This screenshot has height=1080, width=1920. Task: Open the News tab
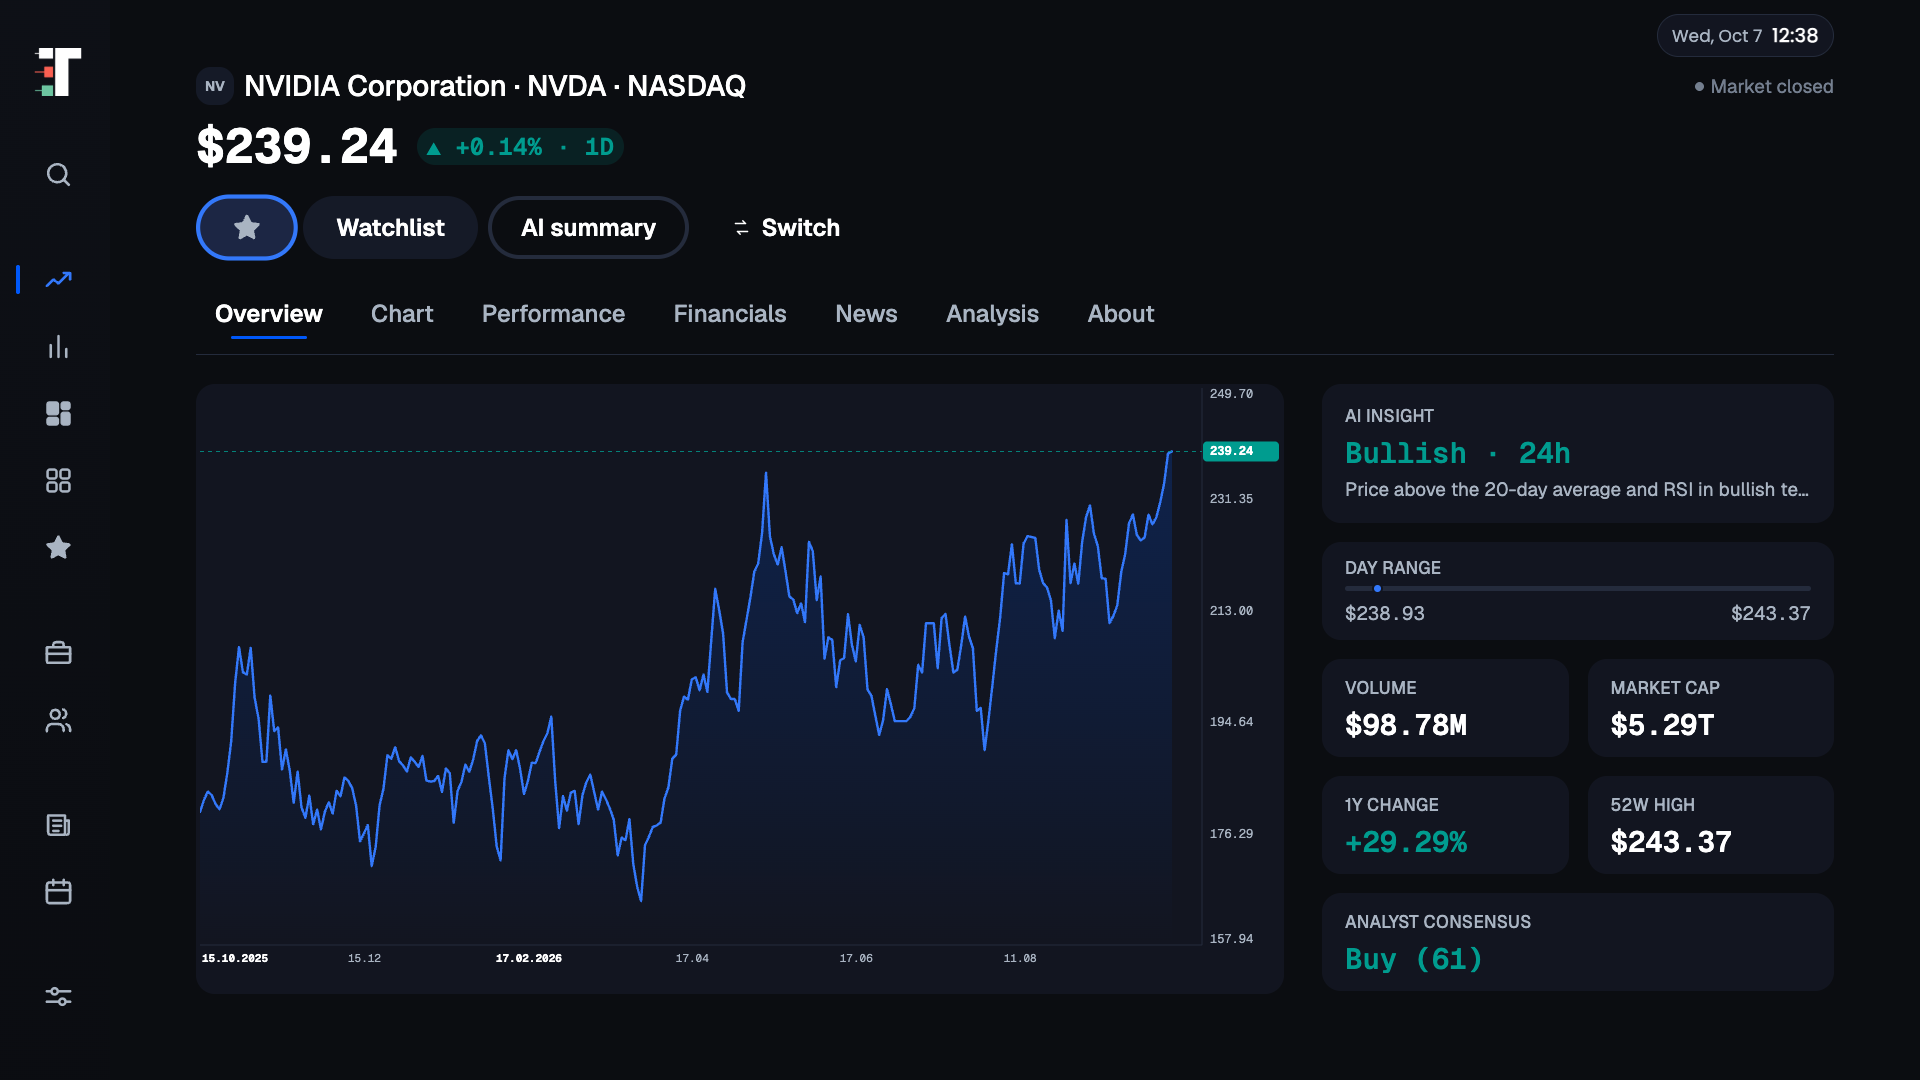[866, 314]
